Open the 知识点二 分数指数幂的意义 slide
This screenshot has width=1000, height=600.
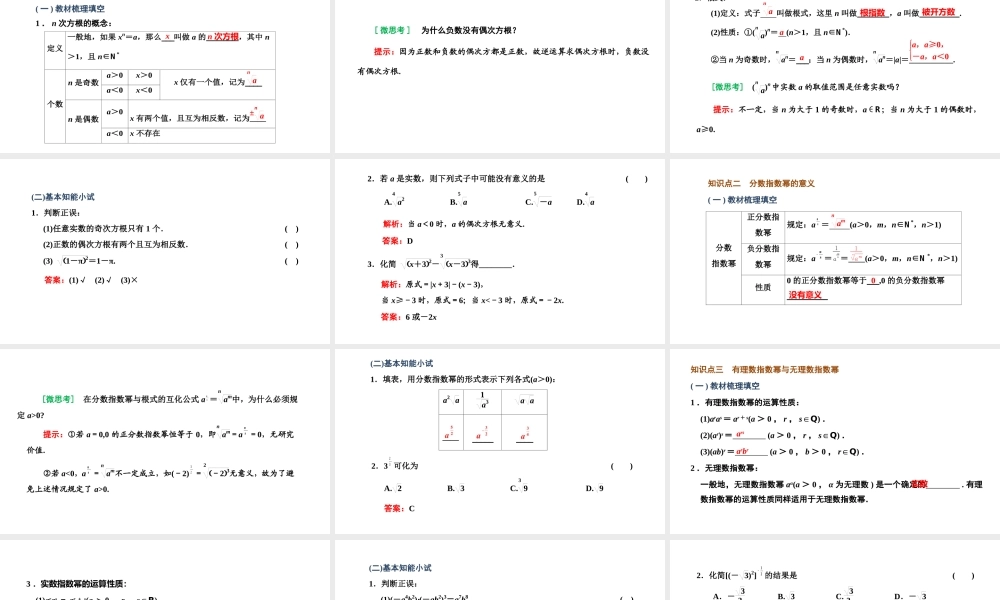point(835,252)
